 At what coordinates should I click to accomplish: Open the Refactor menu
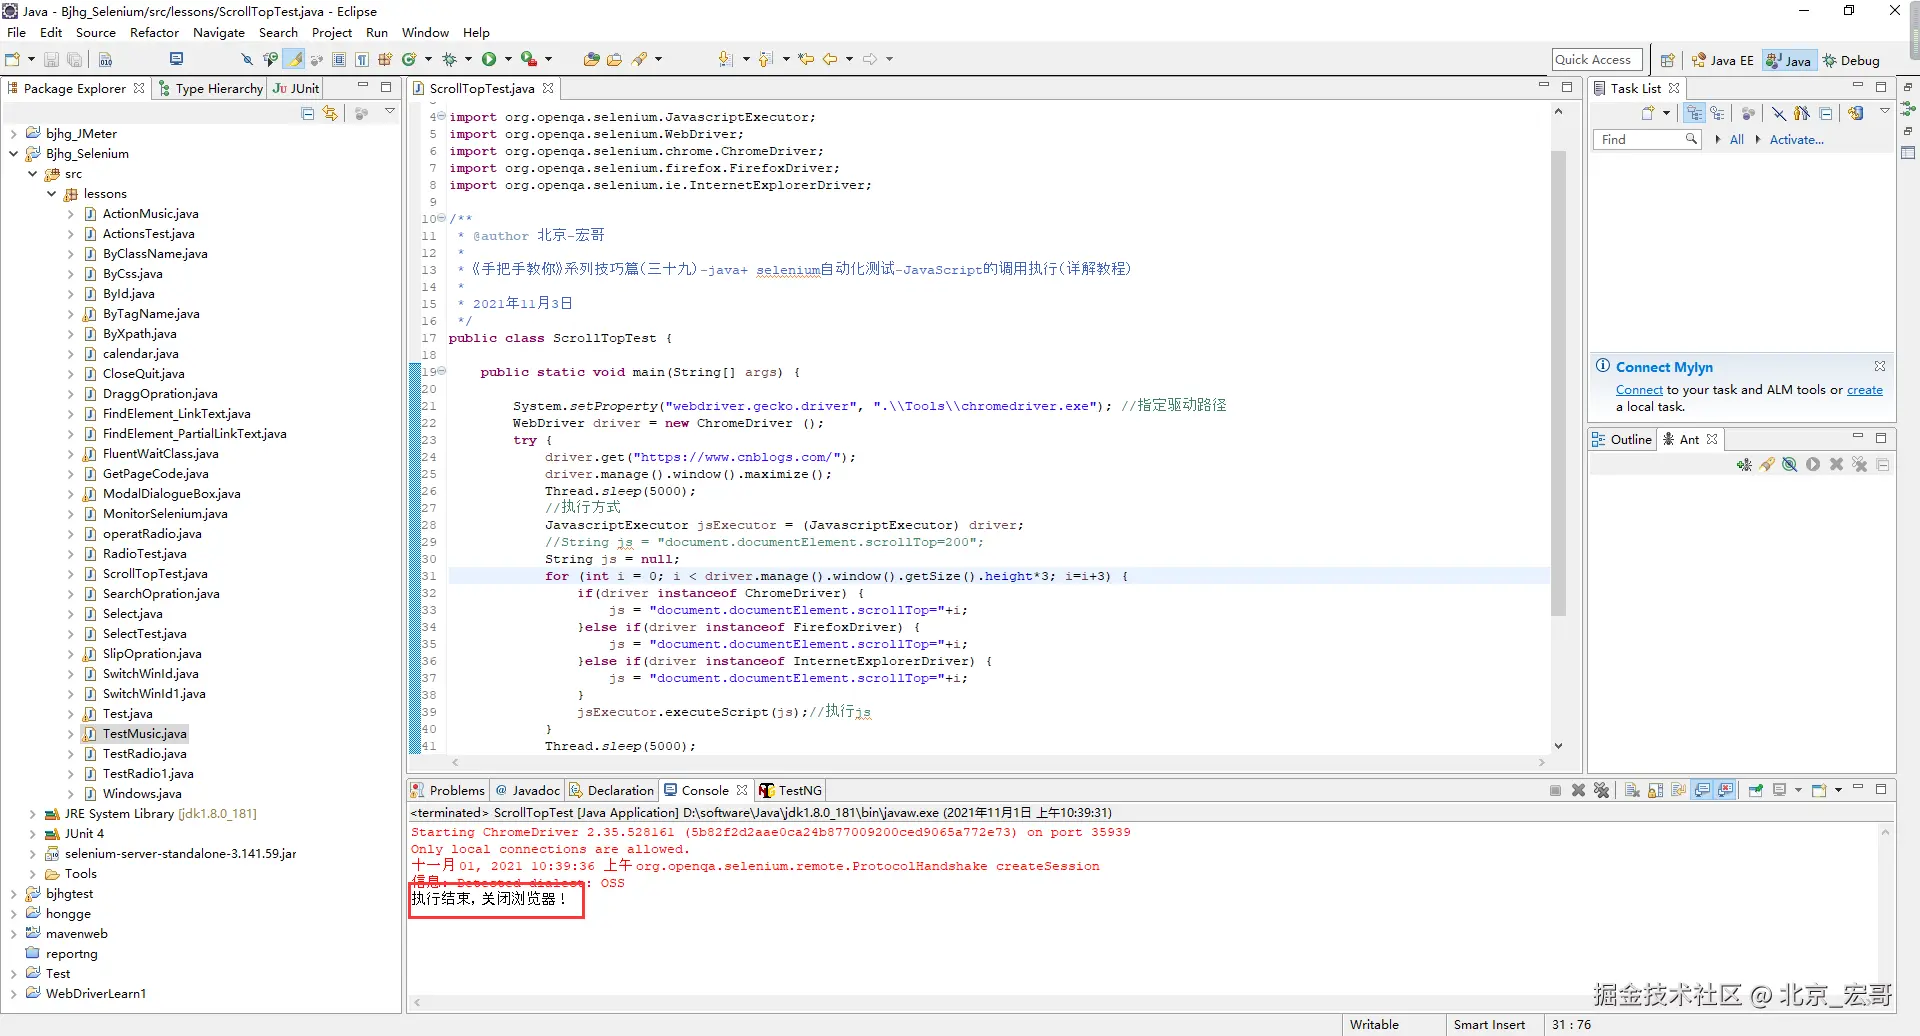pos(154,33)
